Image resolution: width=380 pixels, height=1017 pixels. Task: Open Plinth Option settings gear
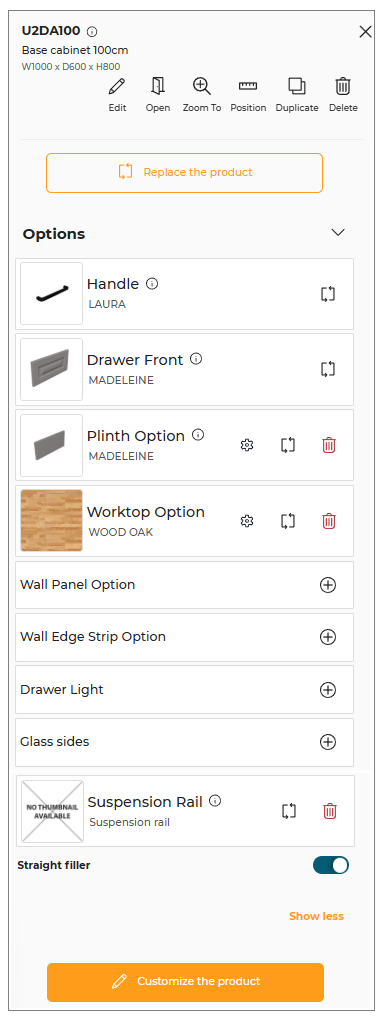pos(246,445)
